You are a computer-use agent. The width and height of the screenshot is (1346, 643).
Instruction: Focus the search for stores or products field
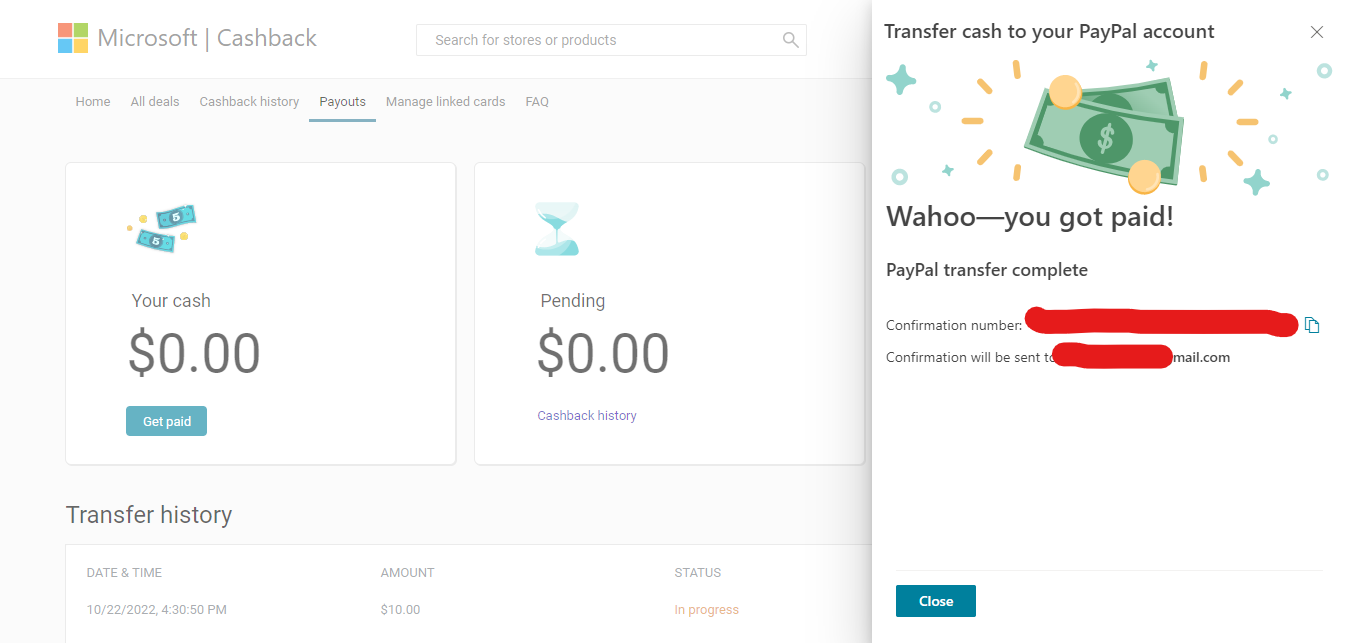tap(600, 40)
